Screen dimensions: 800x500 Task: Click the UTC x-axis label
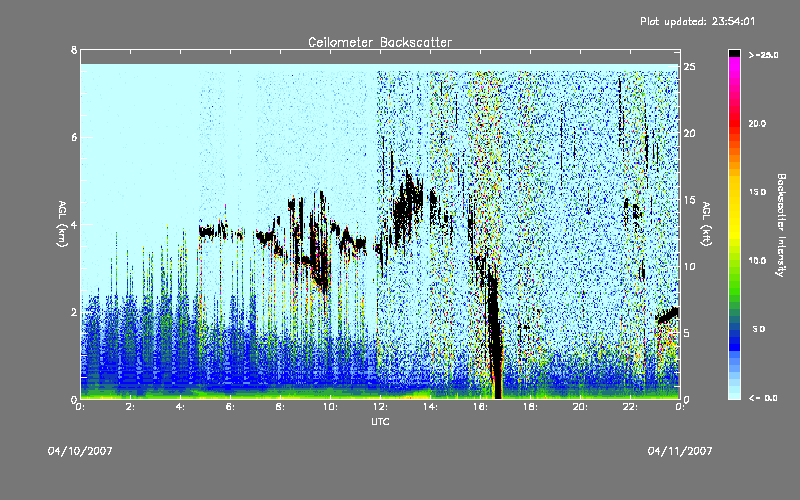(380, 421)
